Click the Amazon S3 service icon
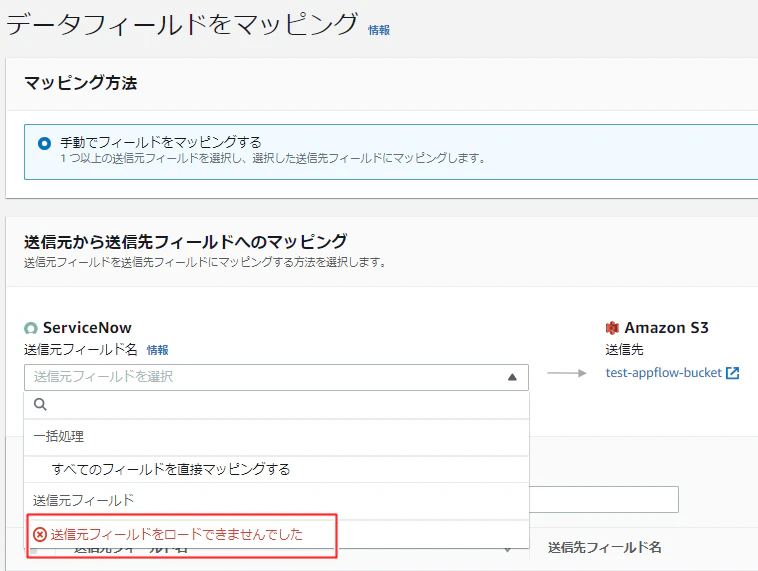 click(x=612, y=328)
